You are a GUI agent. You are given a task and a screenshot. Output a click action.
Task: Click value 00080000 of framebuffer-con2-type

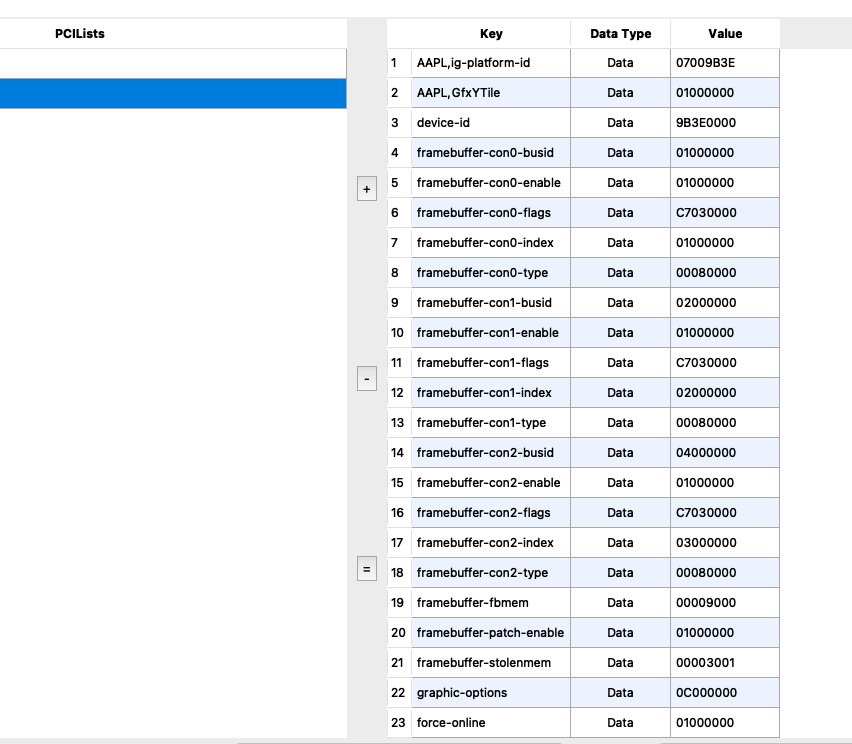pyautogui.click(x=725, y=573)
